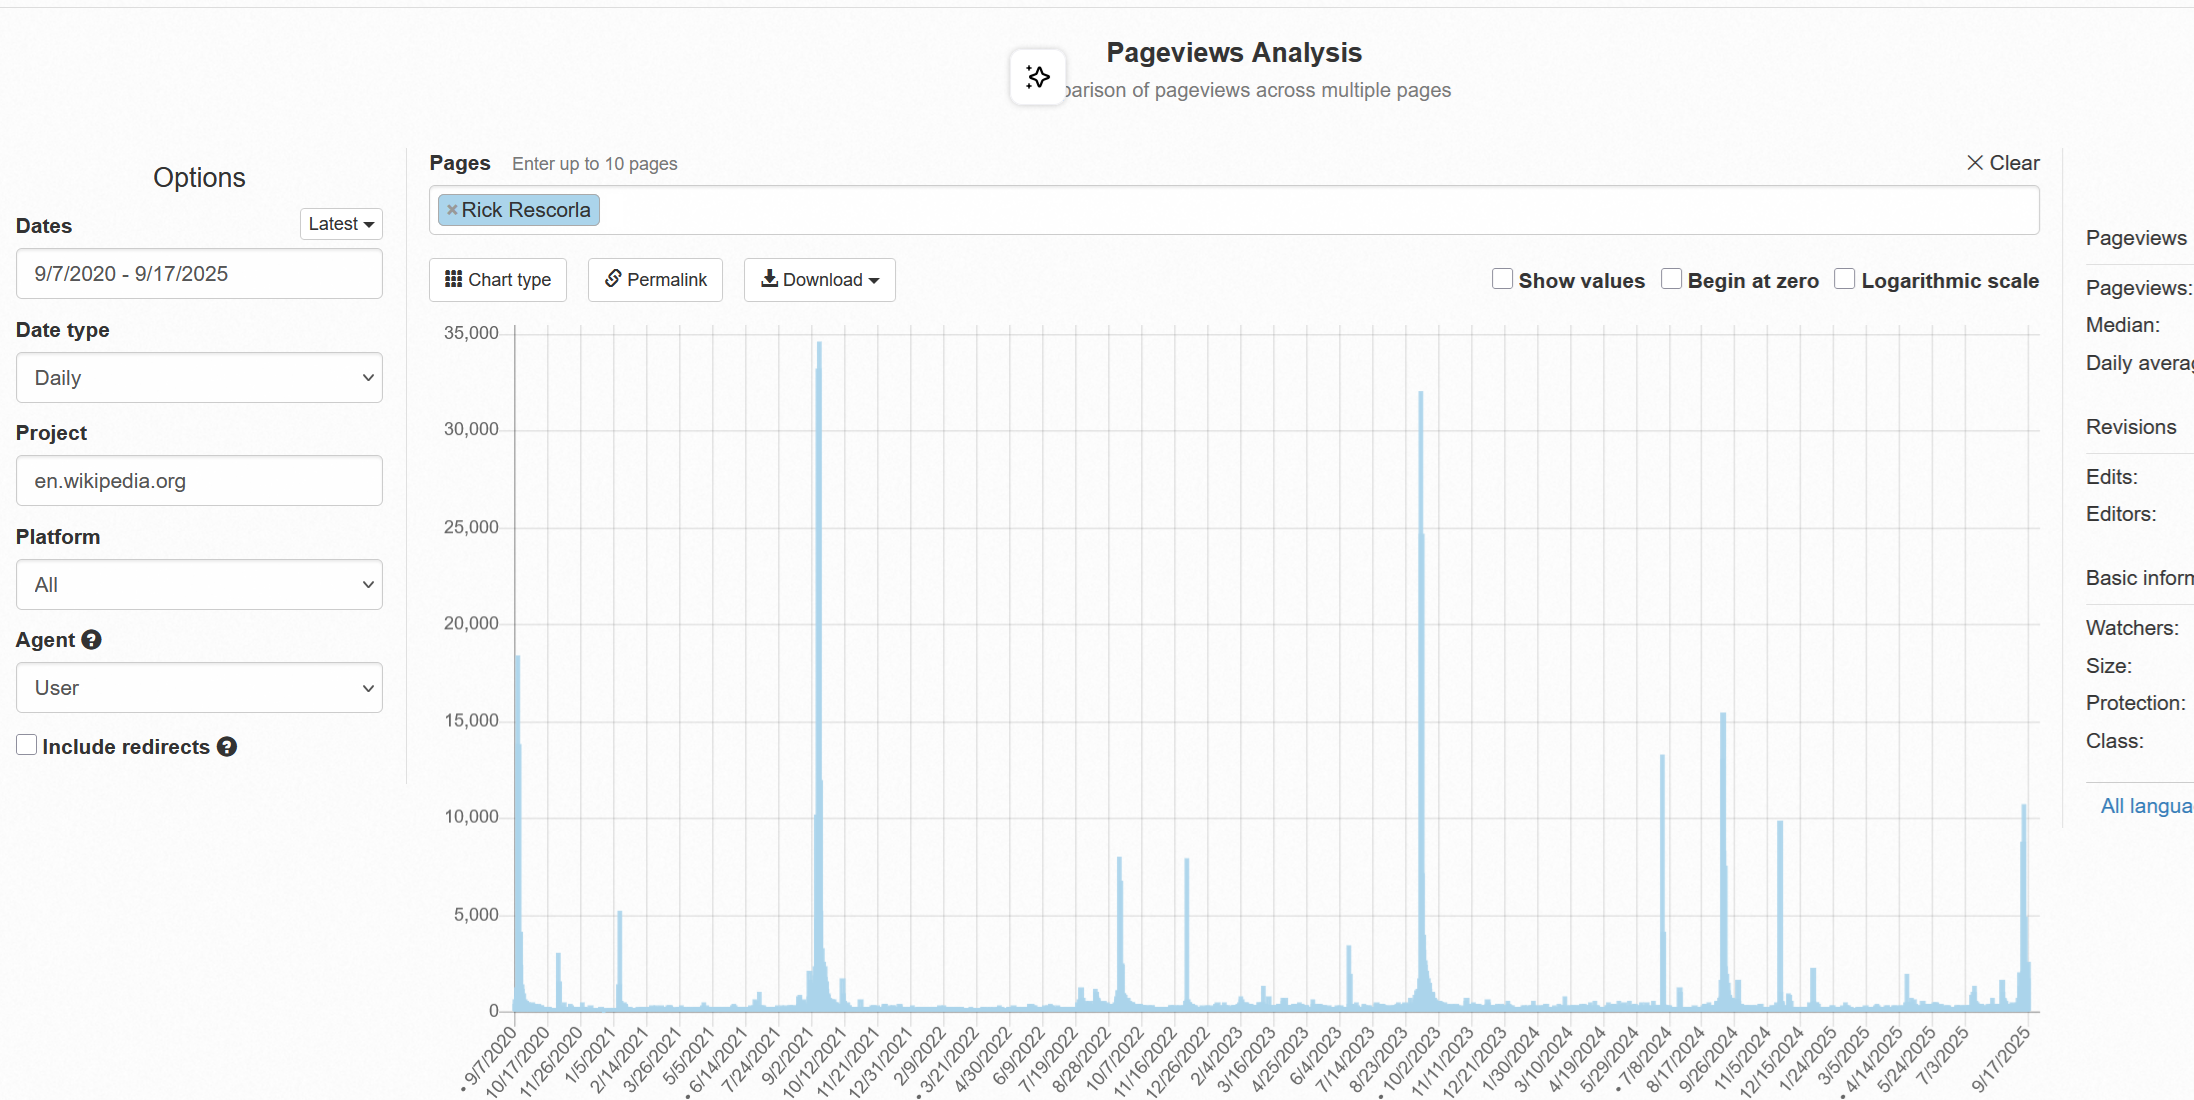Viewport: 2194px width, 1100px height.
Task: Open the Chart type selector
Action: pyautogui.click(x=498, y=280)
